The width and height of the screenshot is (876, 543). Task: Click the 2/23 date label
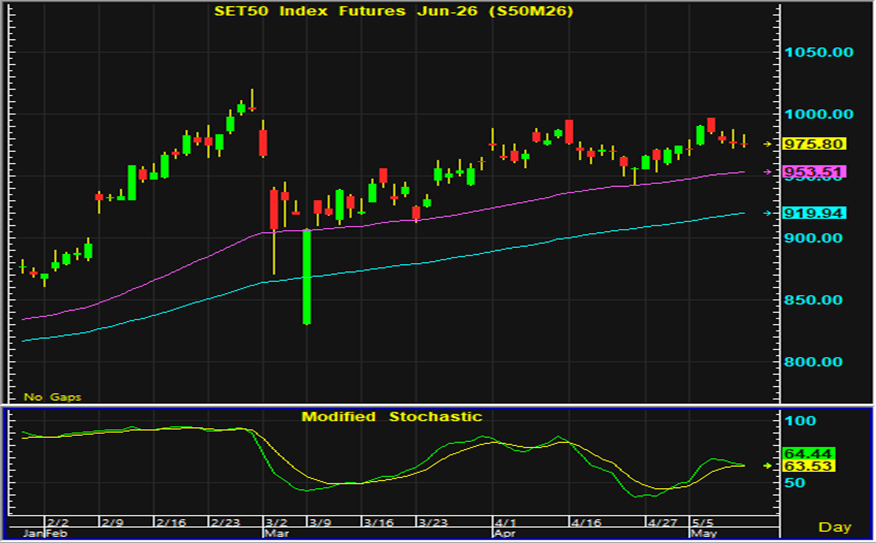coord(226,523)
